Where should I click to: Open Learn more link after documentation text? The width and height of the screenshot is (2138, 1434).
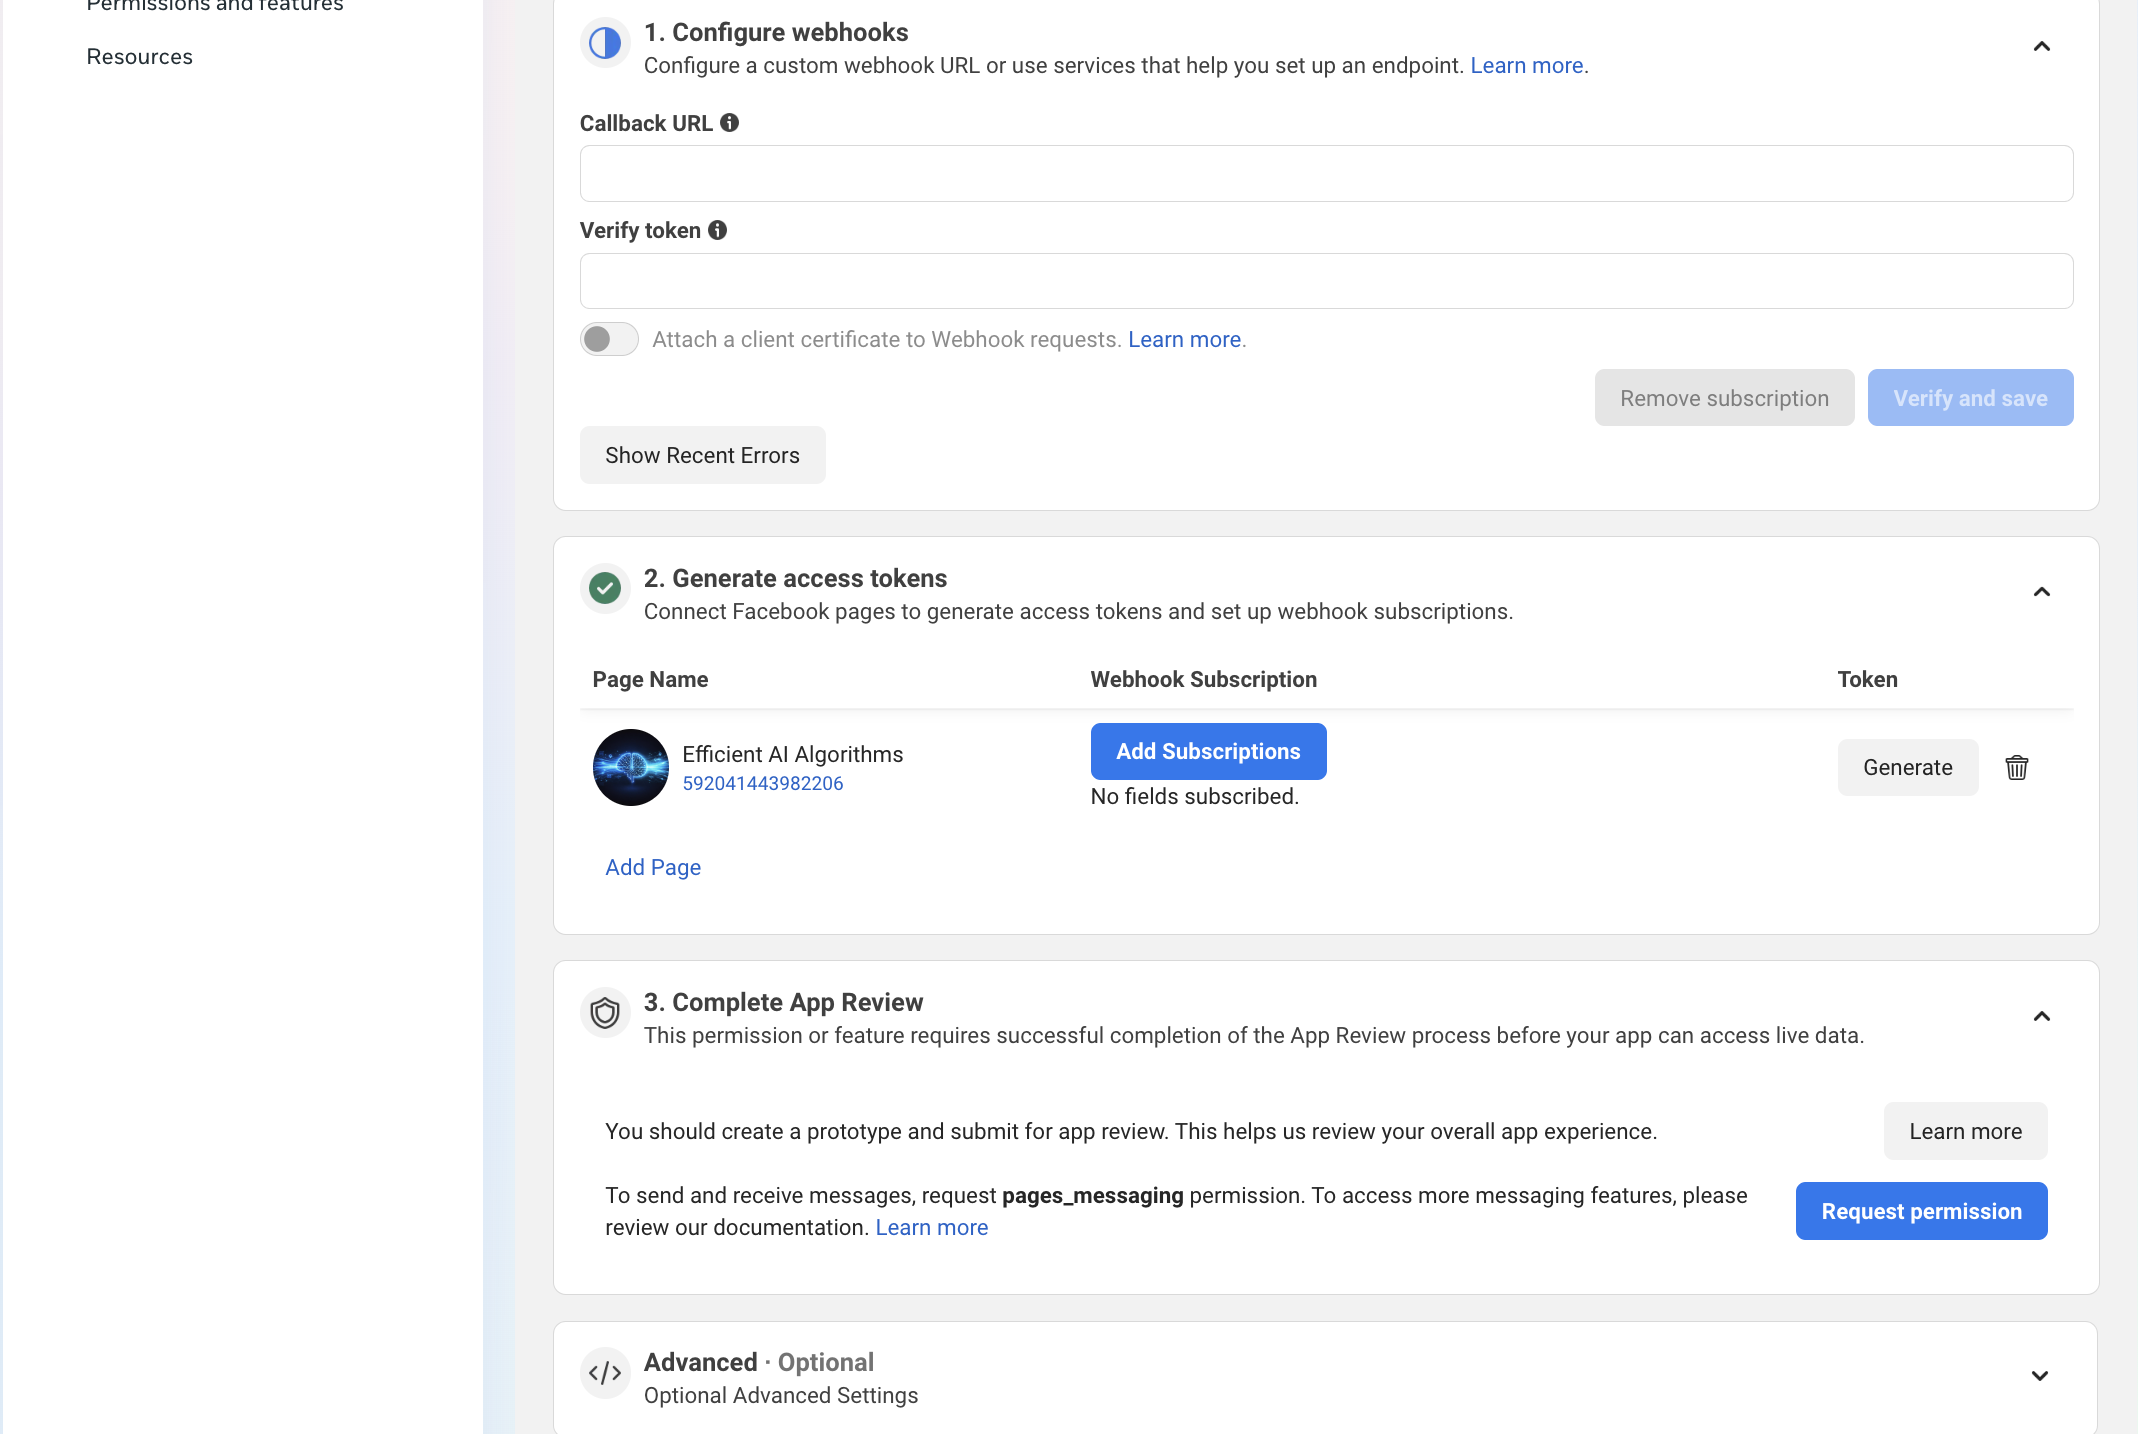coord(931,1227)
